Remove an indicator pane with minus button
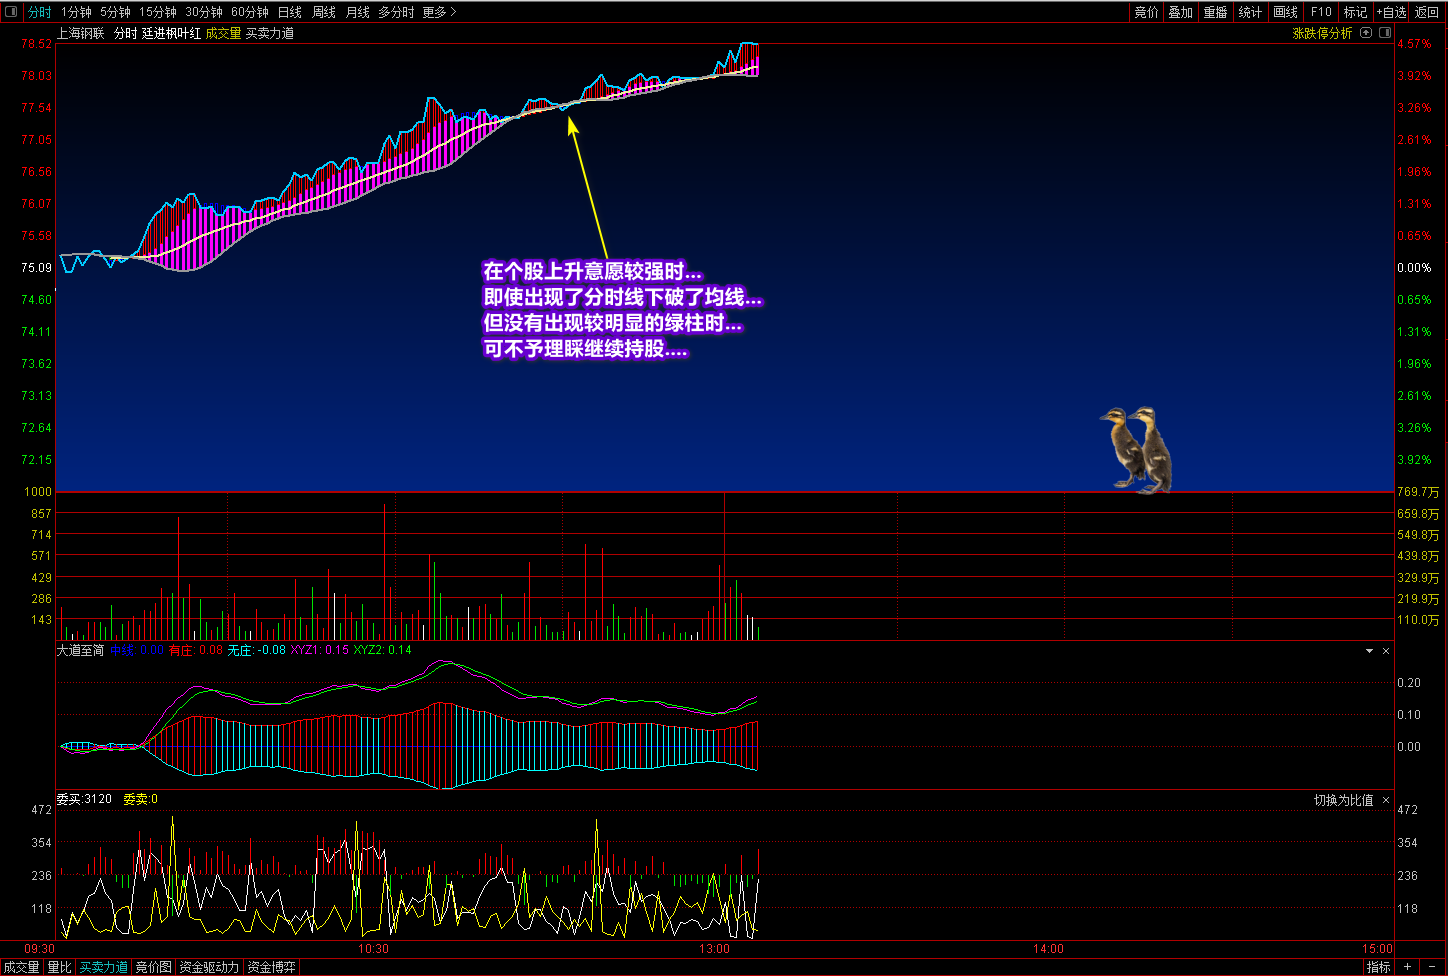Image resolution: width=1448 pixels, height=976 pixels. pos(1430,967)
